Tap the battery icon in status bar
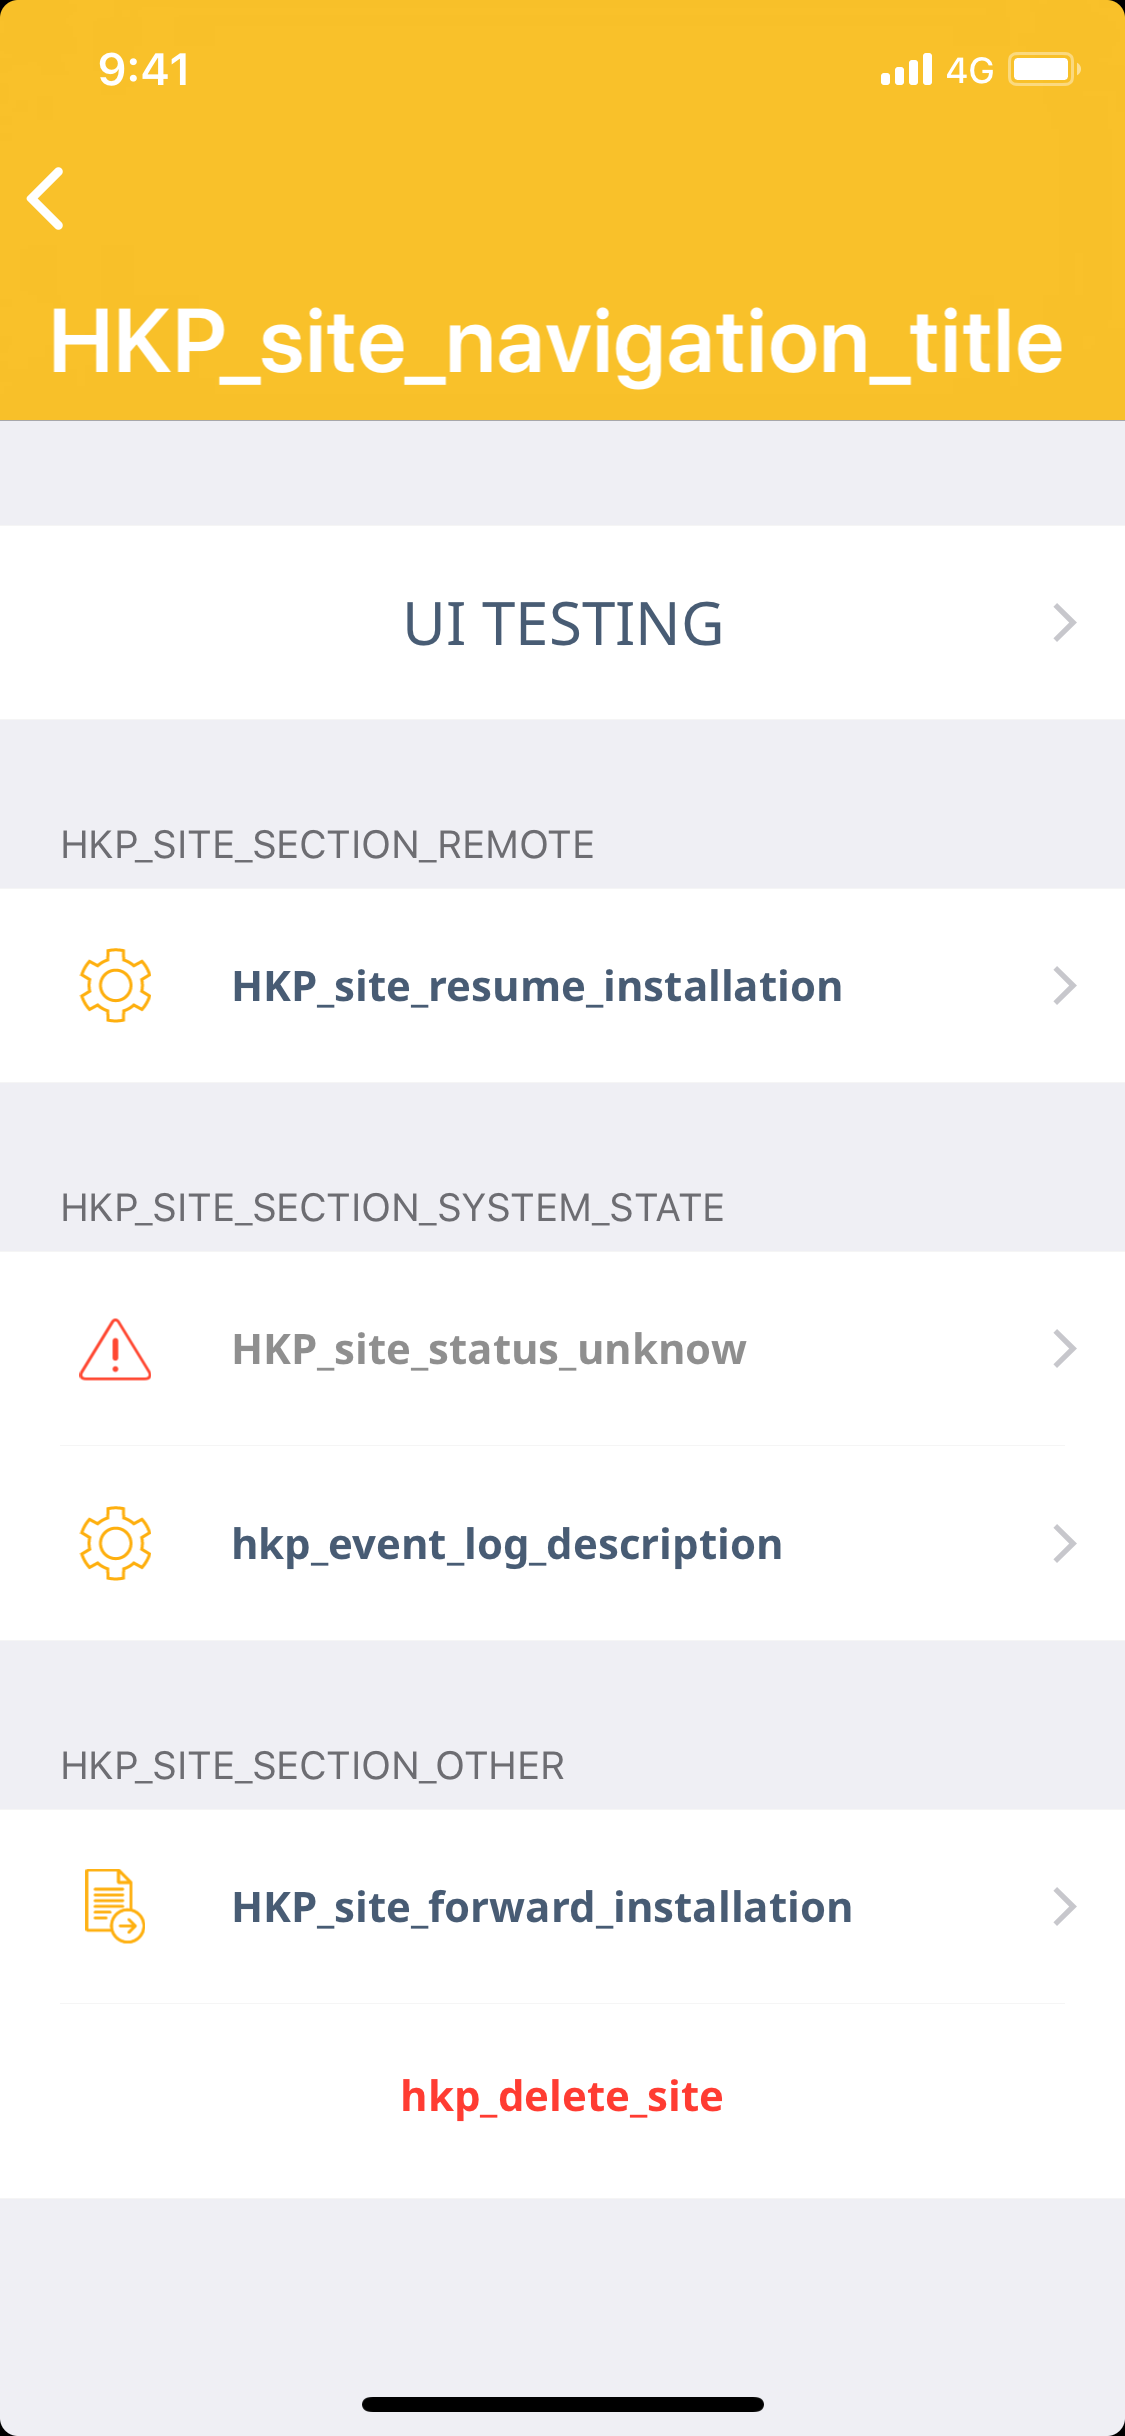The image size is (1125, 2436). [x=1043, y=70]
